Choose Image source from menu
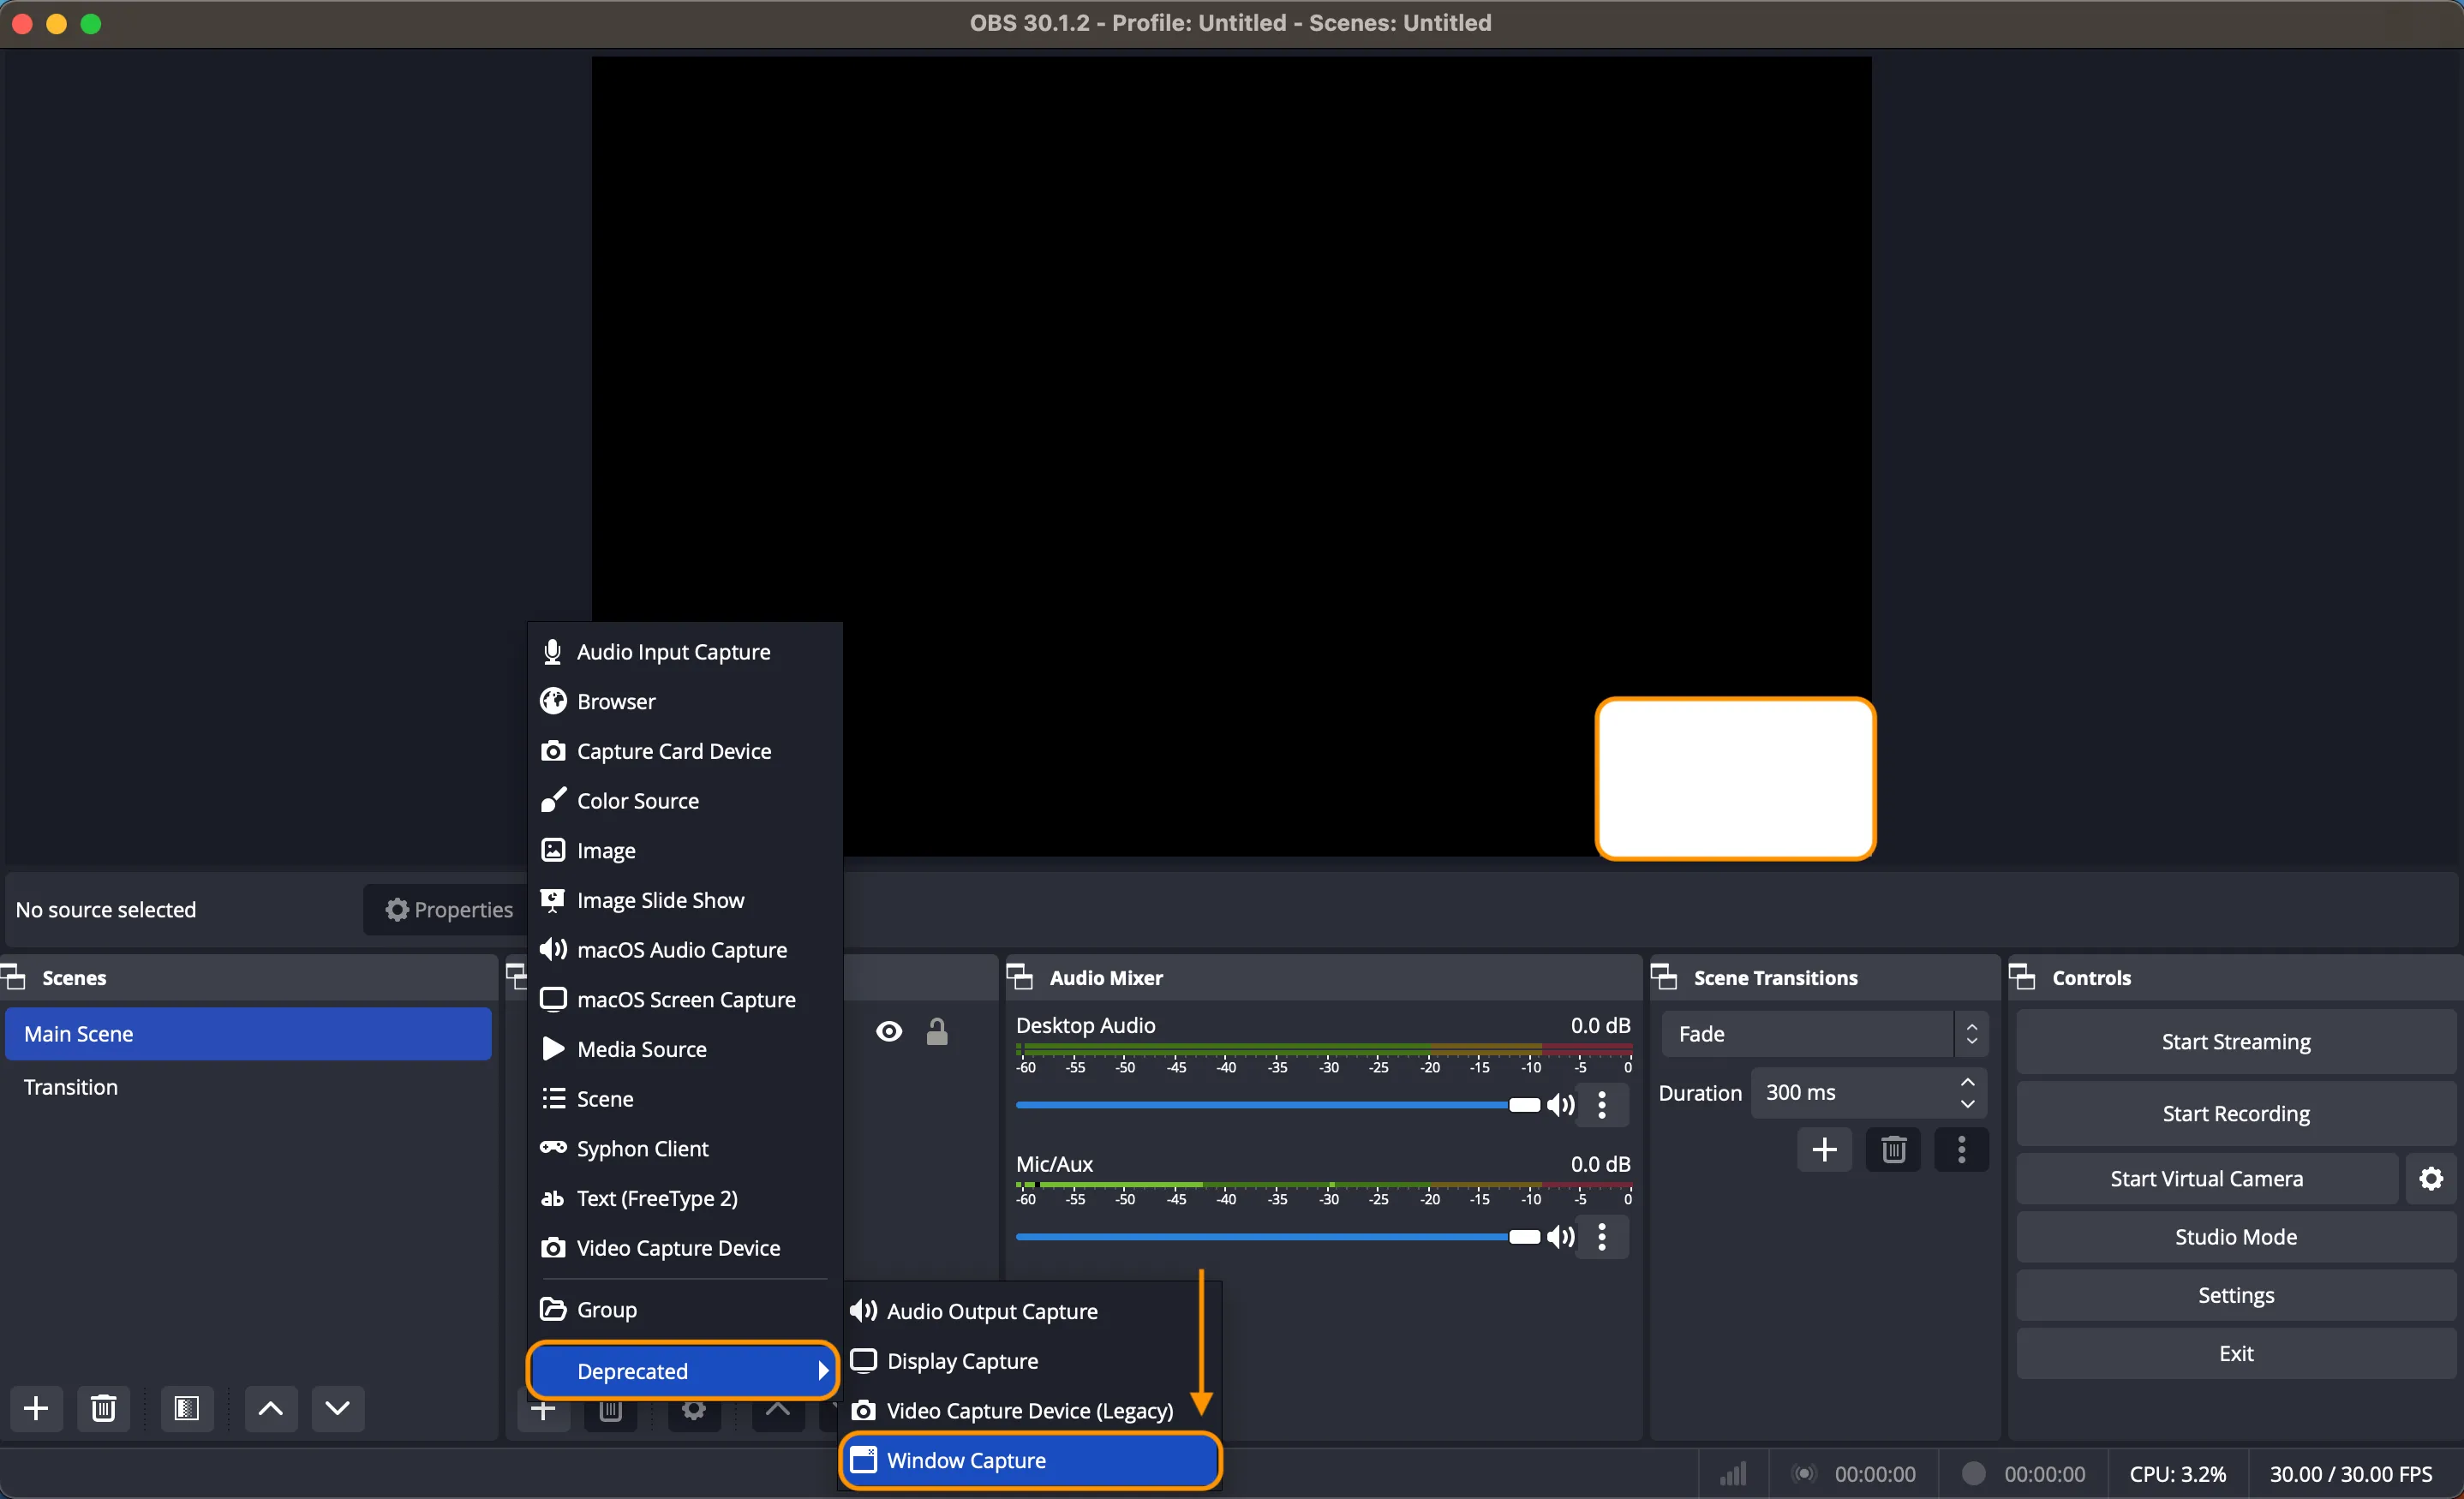This screenshot has width=2464, height=1499. pos(685,850)
